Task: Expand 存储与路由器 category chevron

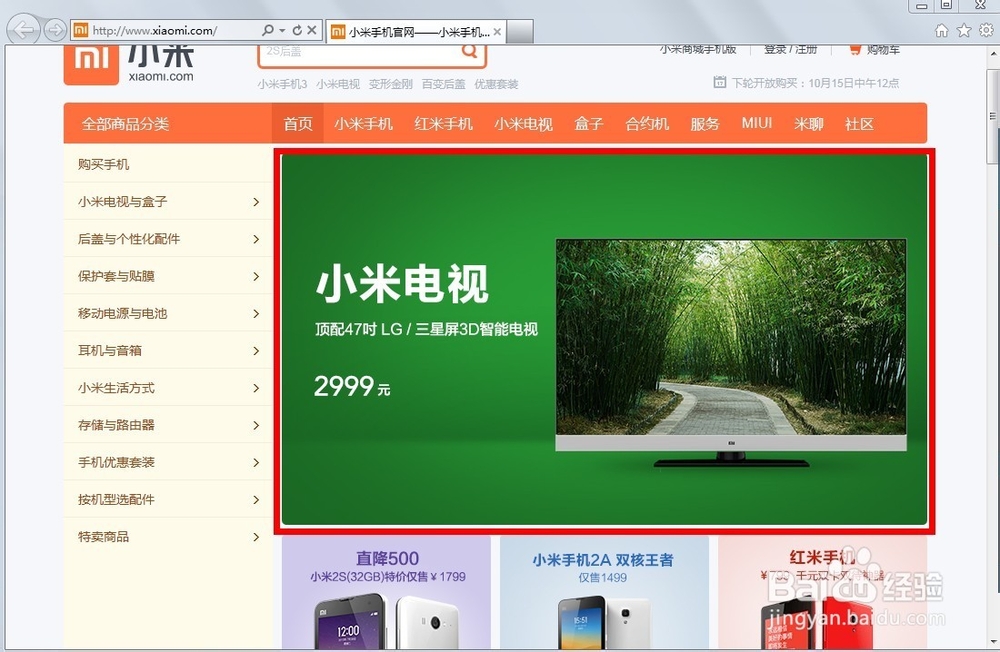Action: [x=256, y=426]
